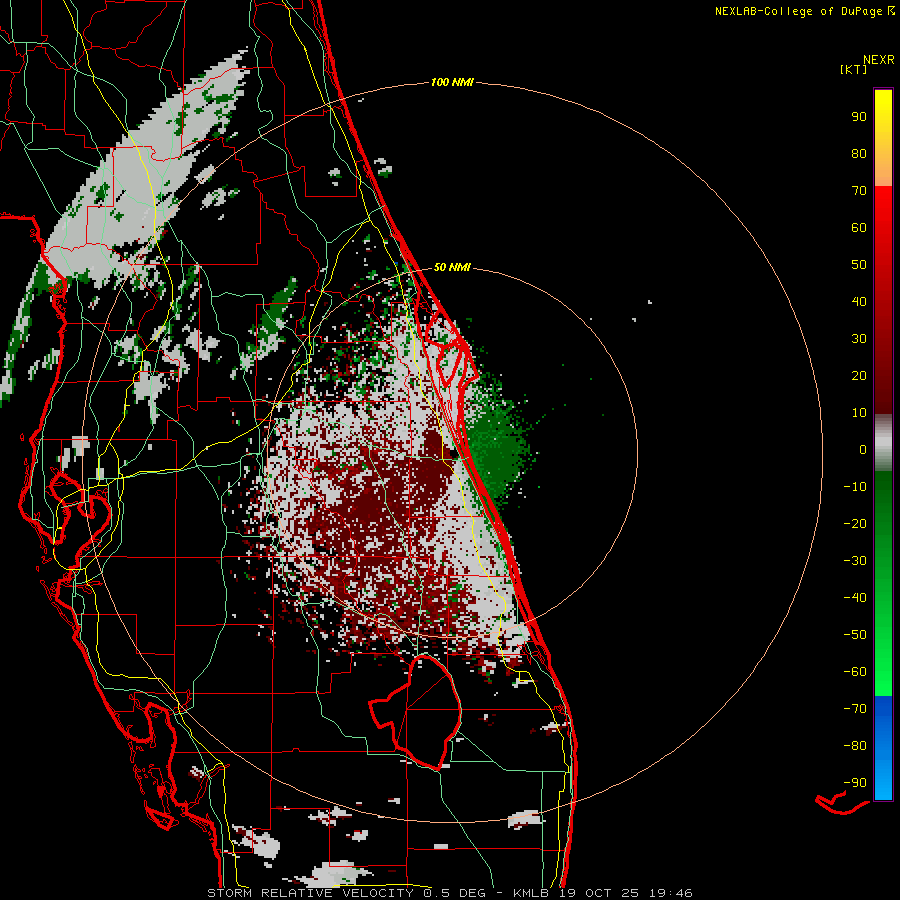Image resolution: width=900 pixels, height=900 pixels.
Task: Click the 80 value on velocity scale
Action: pyautogui.click(x=859, y=153)
